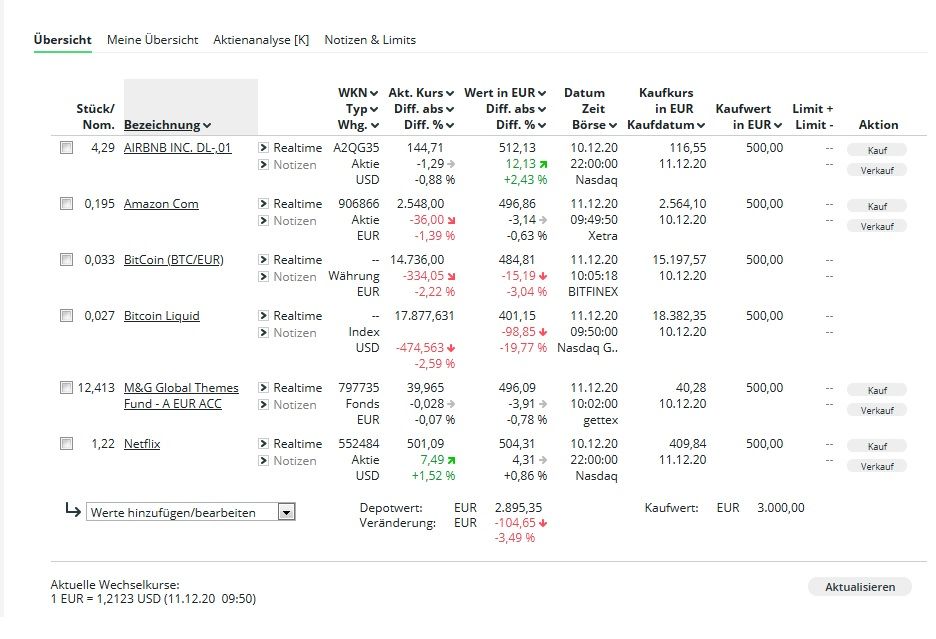Click Realtime arrow icon for Amazon Com
The image size is (936, 639).
pyautogui.click(x=264, y=204)
